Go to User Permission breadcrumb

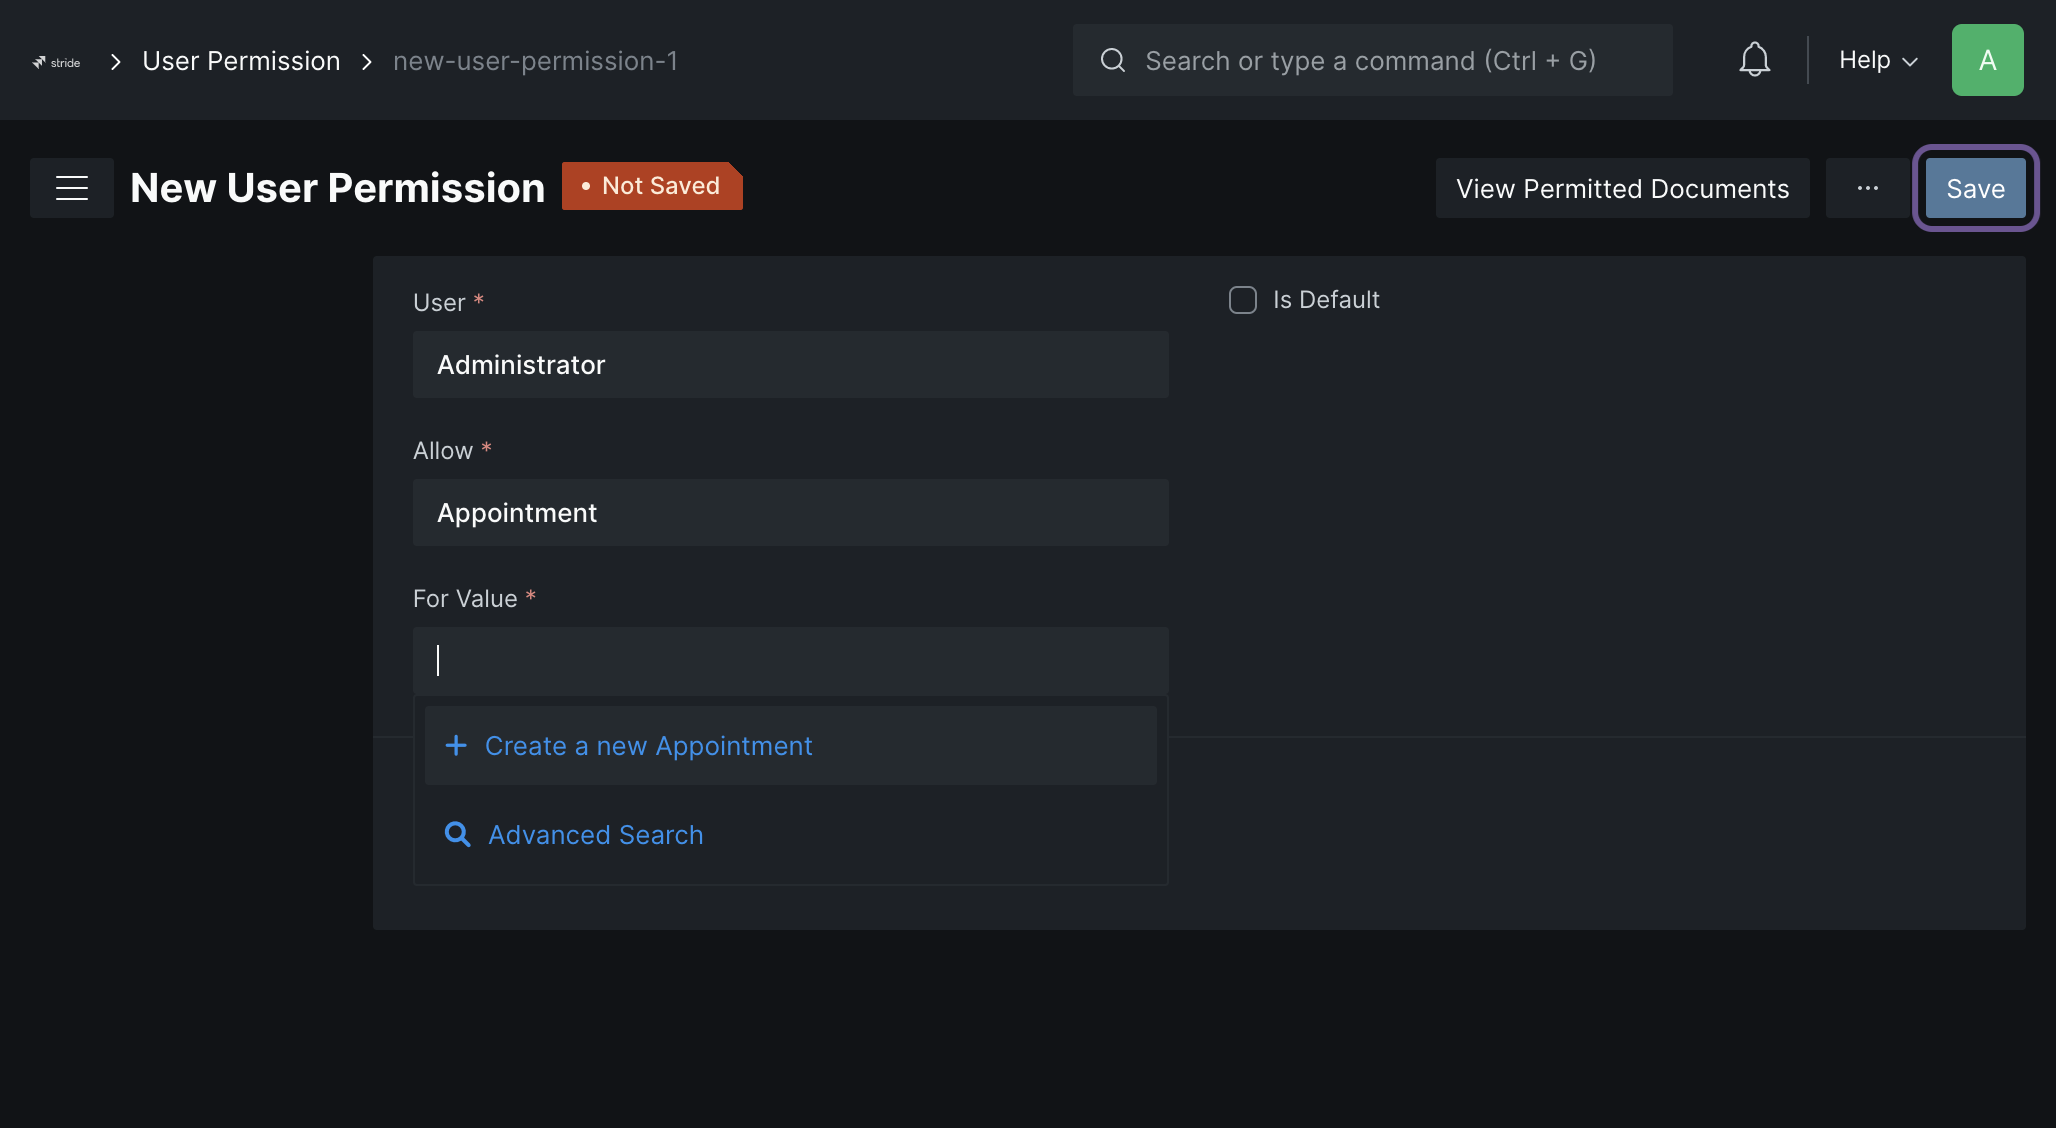tap(241, 61)
